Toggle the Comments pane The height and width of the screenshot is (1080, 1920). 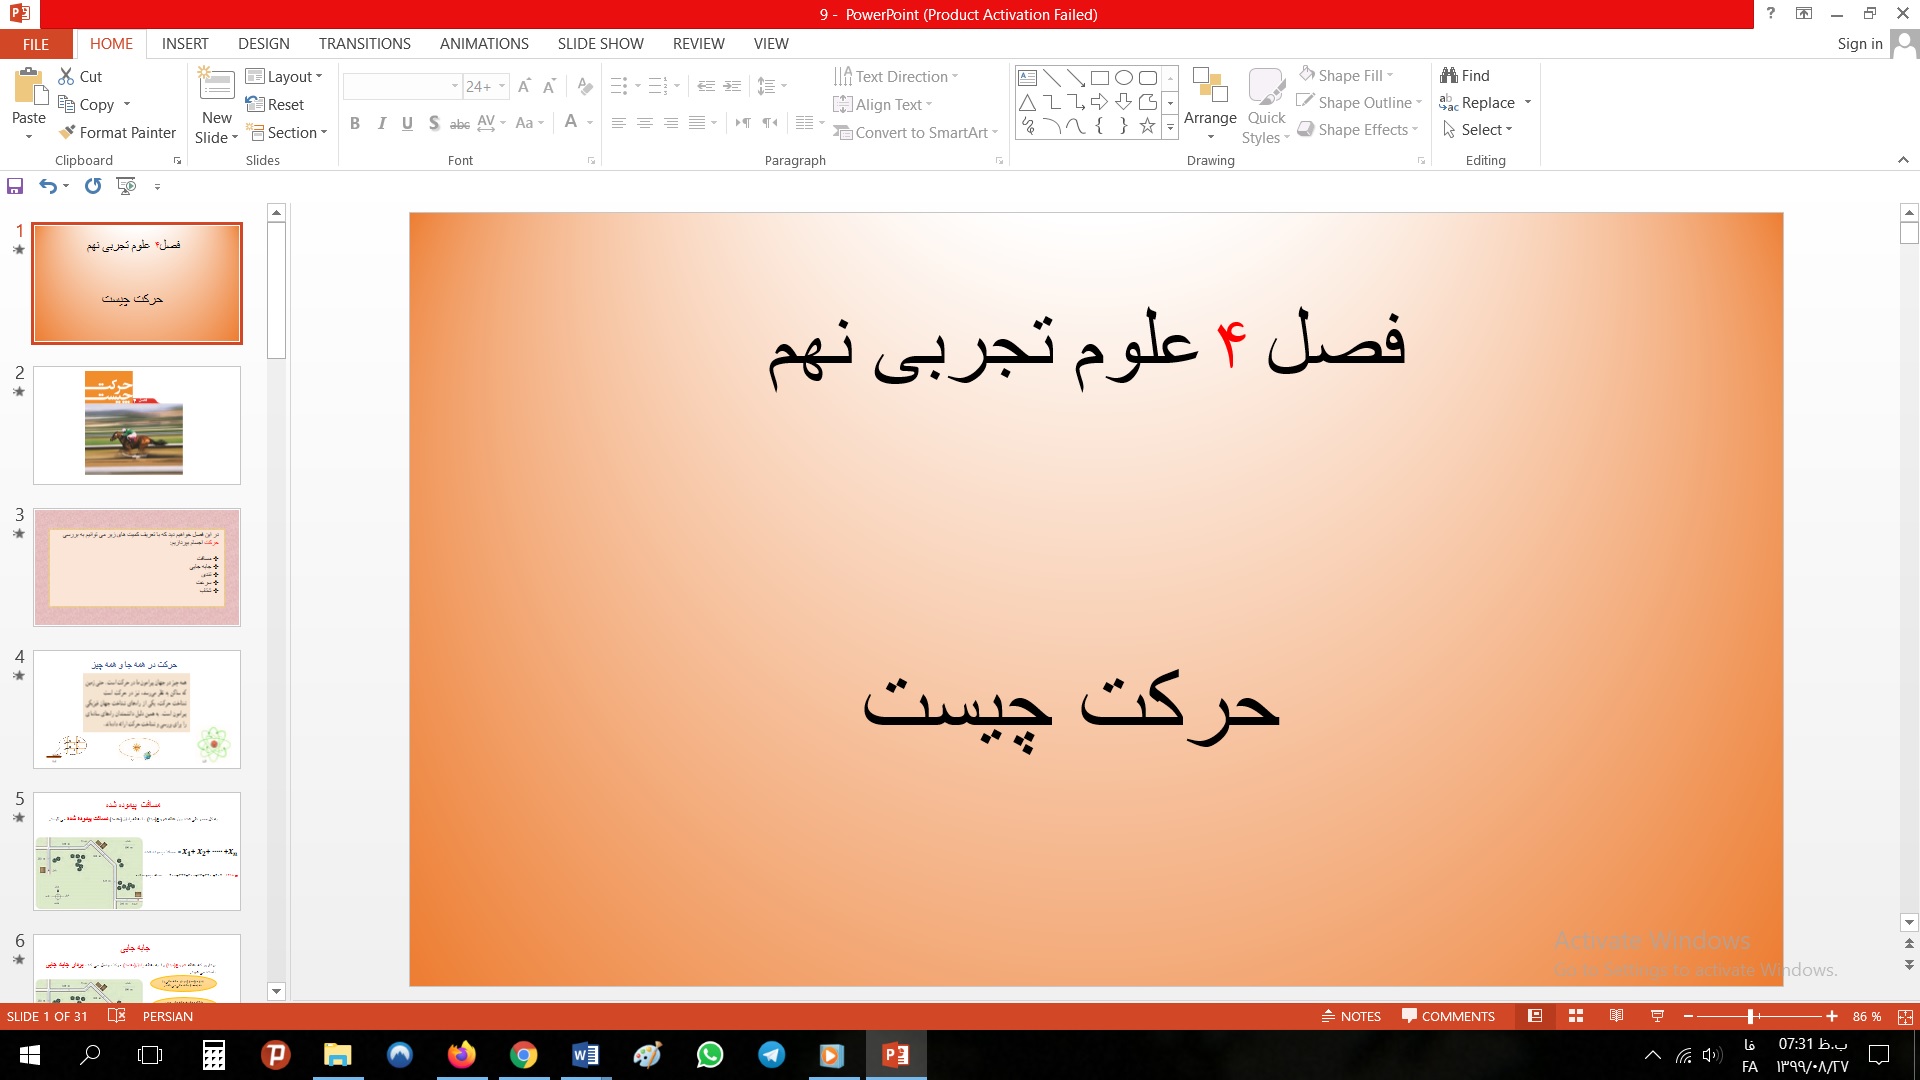pos(1448,1016)
